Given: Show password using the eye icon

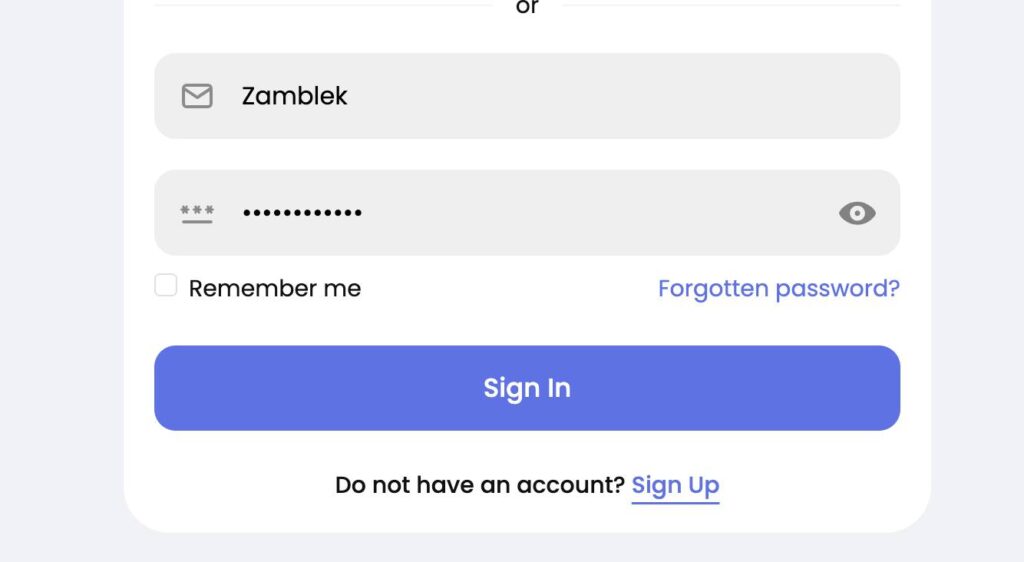Looking at the screenshot, I should pos(857,213).
